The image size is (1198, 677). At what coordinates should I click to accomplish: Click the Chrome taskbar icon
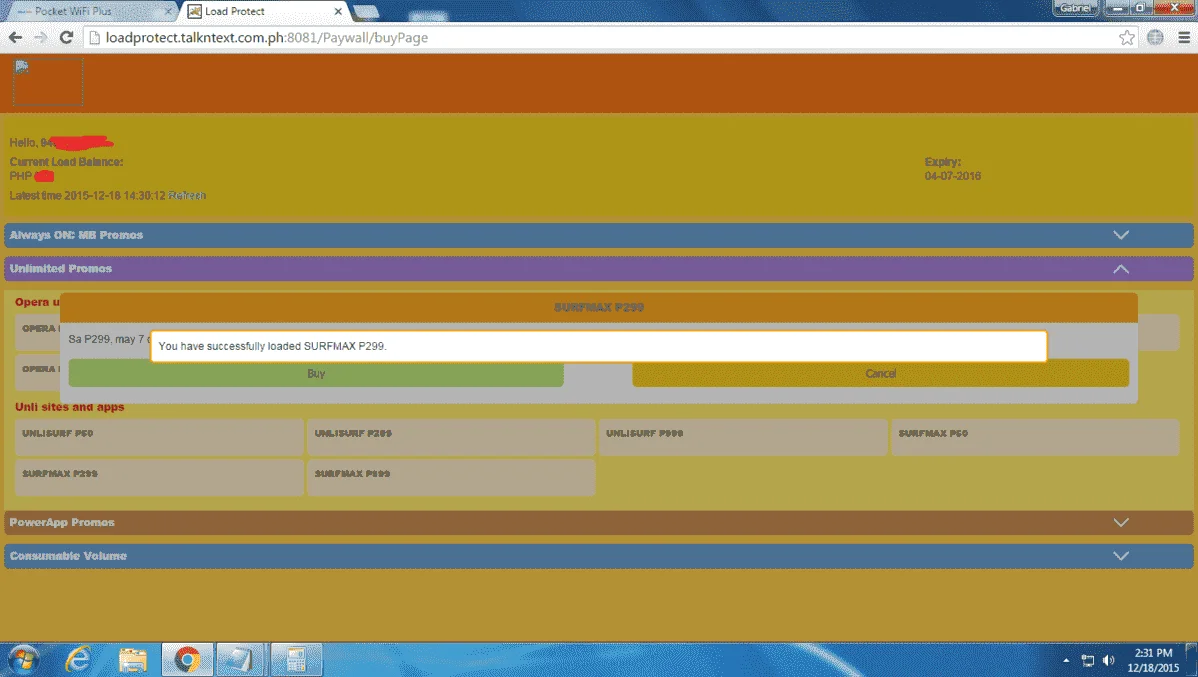click(x=187, y=659)
